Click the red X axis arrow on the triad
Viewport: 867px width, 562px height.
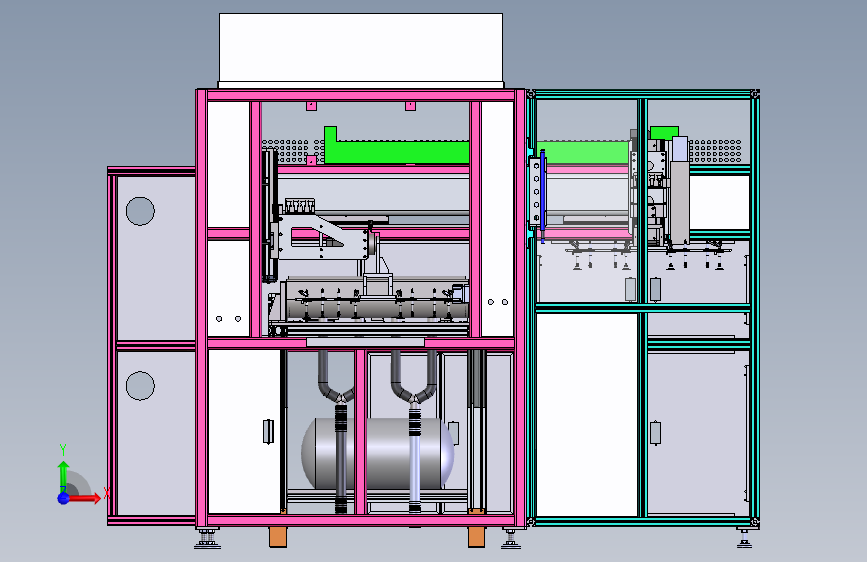[86, 498]
